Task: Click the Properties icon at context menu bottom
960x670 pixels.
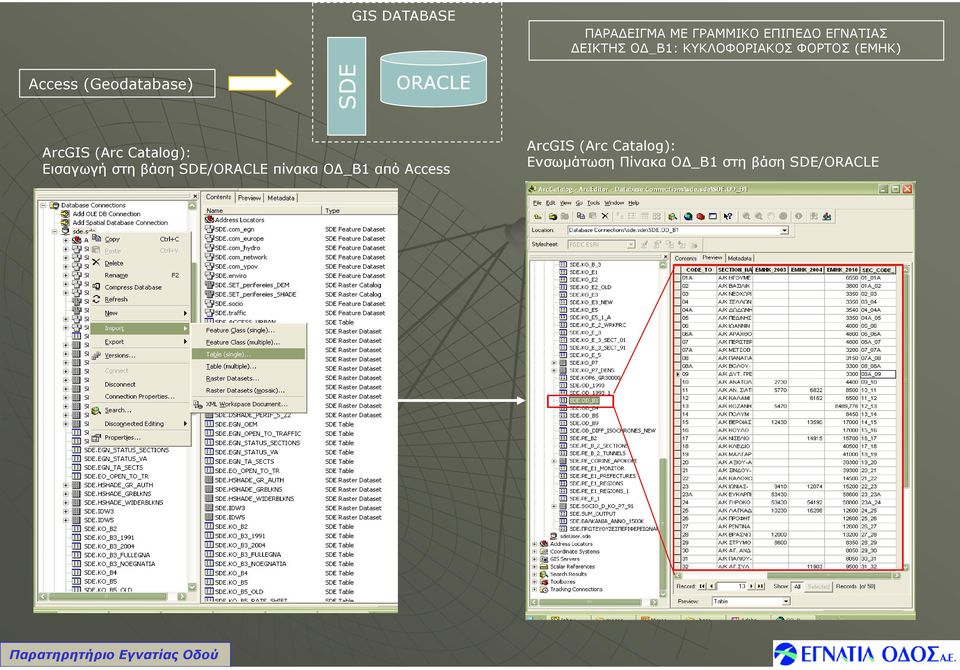Action: point(96,437)
